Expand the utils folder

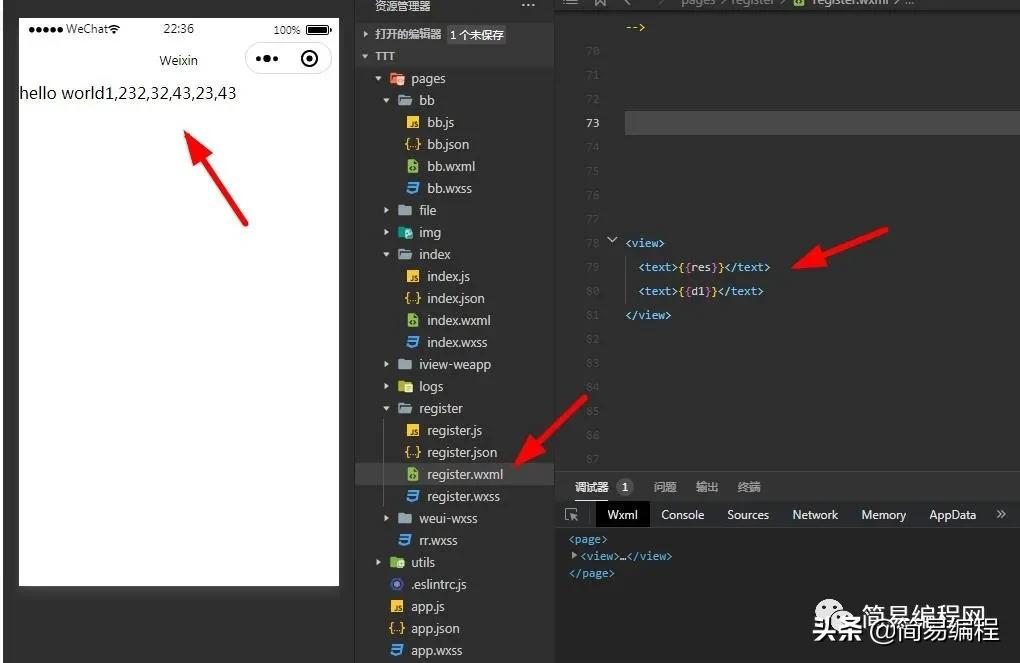pos(377,562)
